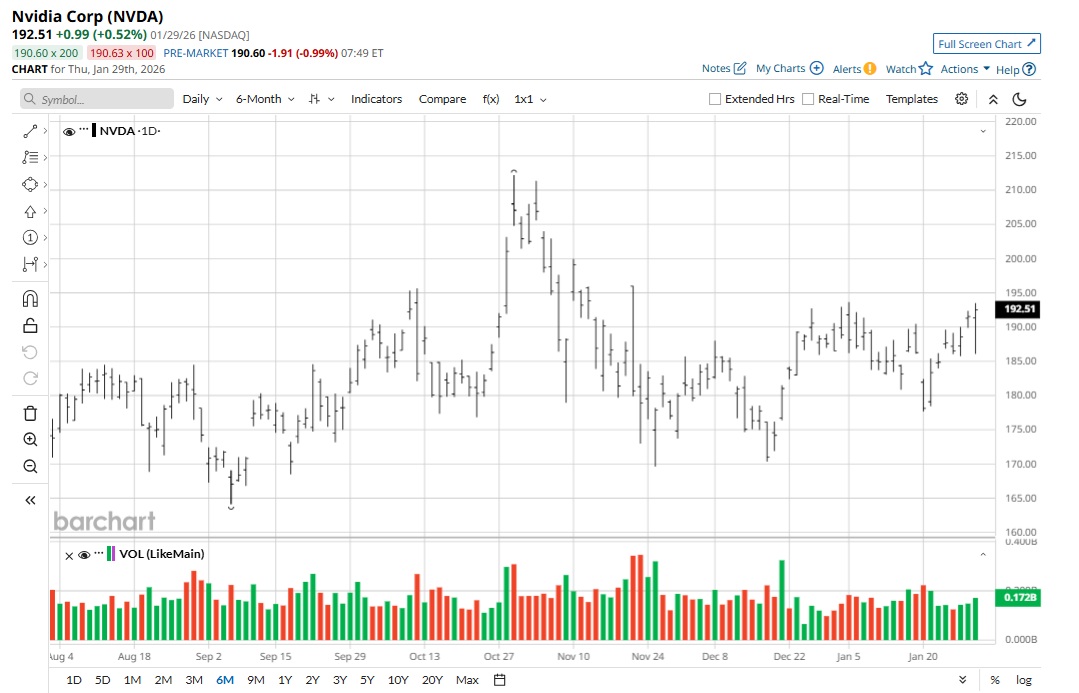Click the My Charts plus icon
The width and height of the screenshot is (1079, 693).
click(816, 68)
